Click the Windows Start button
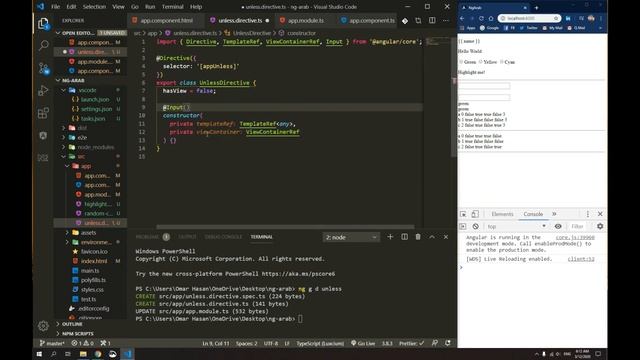Image resolution: width=640 pixels, height=360 pixels. click(x=39, y=354)
